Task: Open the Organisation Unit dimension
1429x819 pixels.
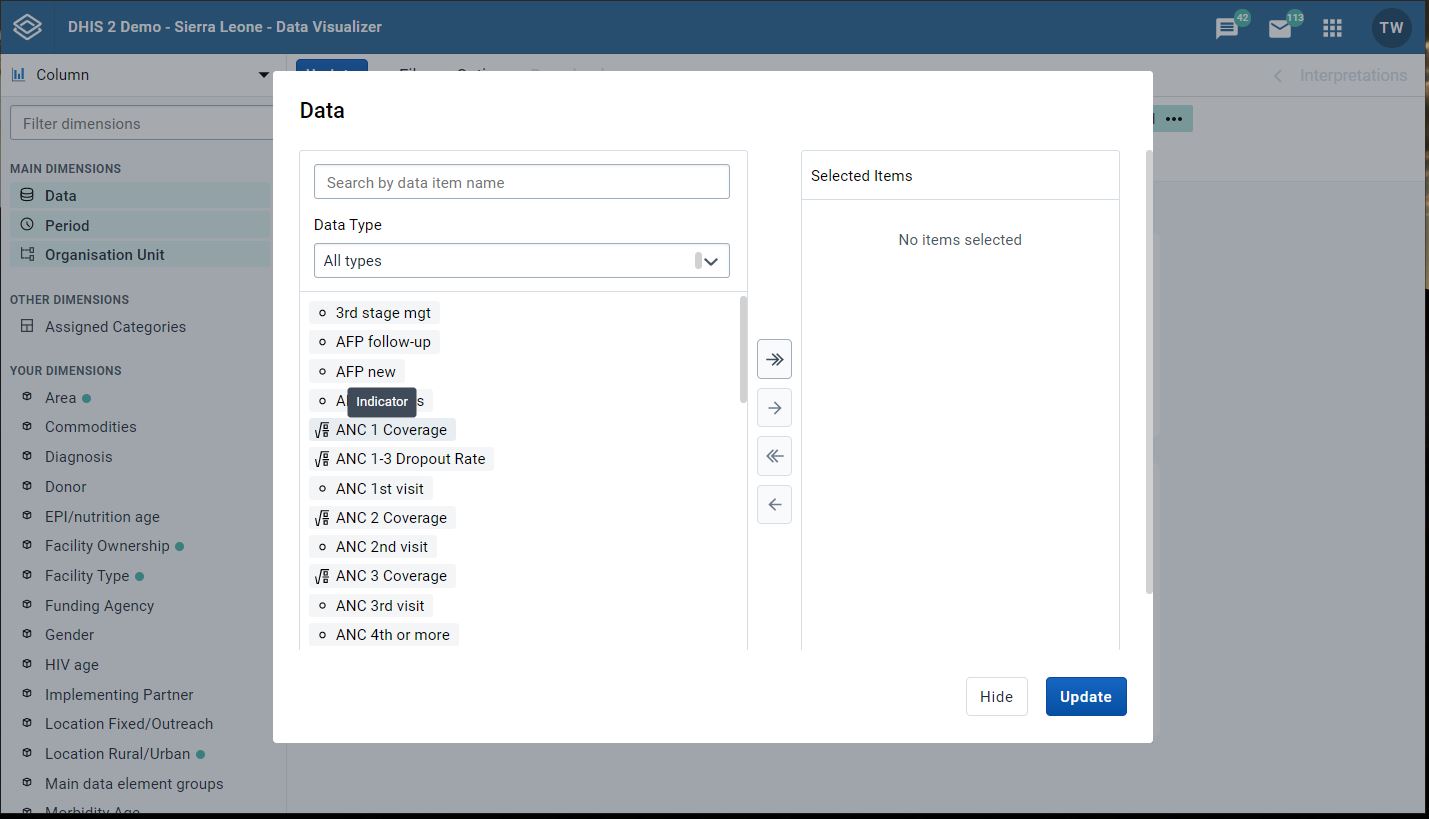Action: 103,254
